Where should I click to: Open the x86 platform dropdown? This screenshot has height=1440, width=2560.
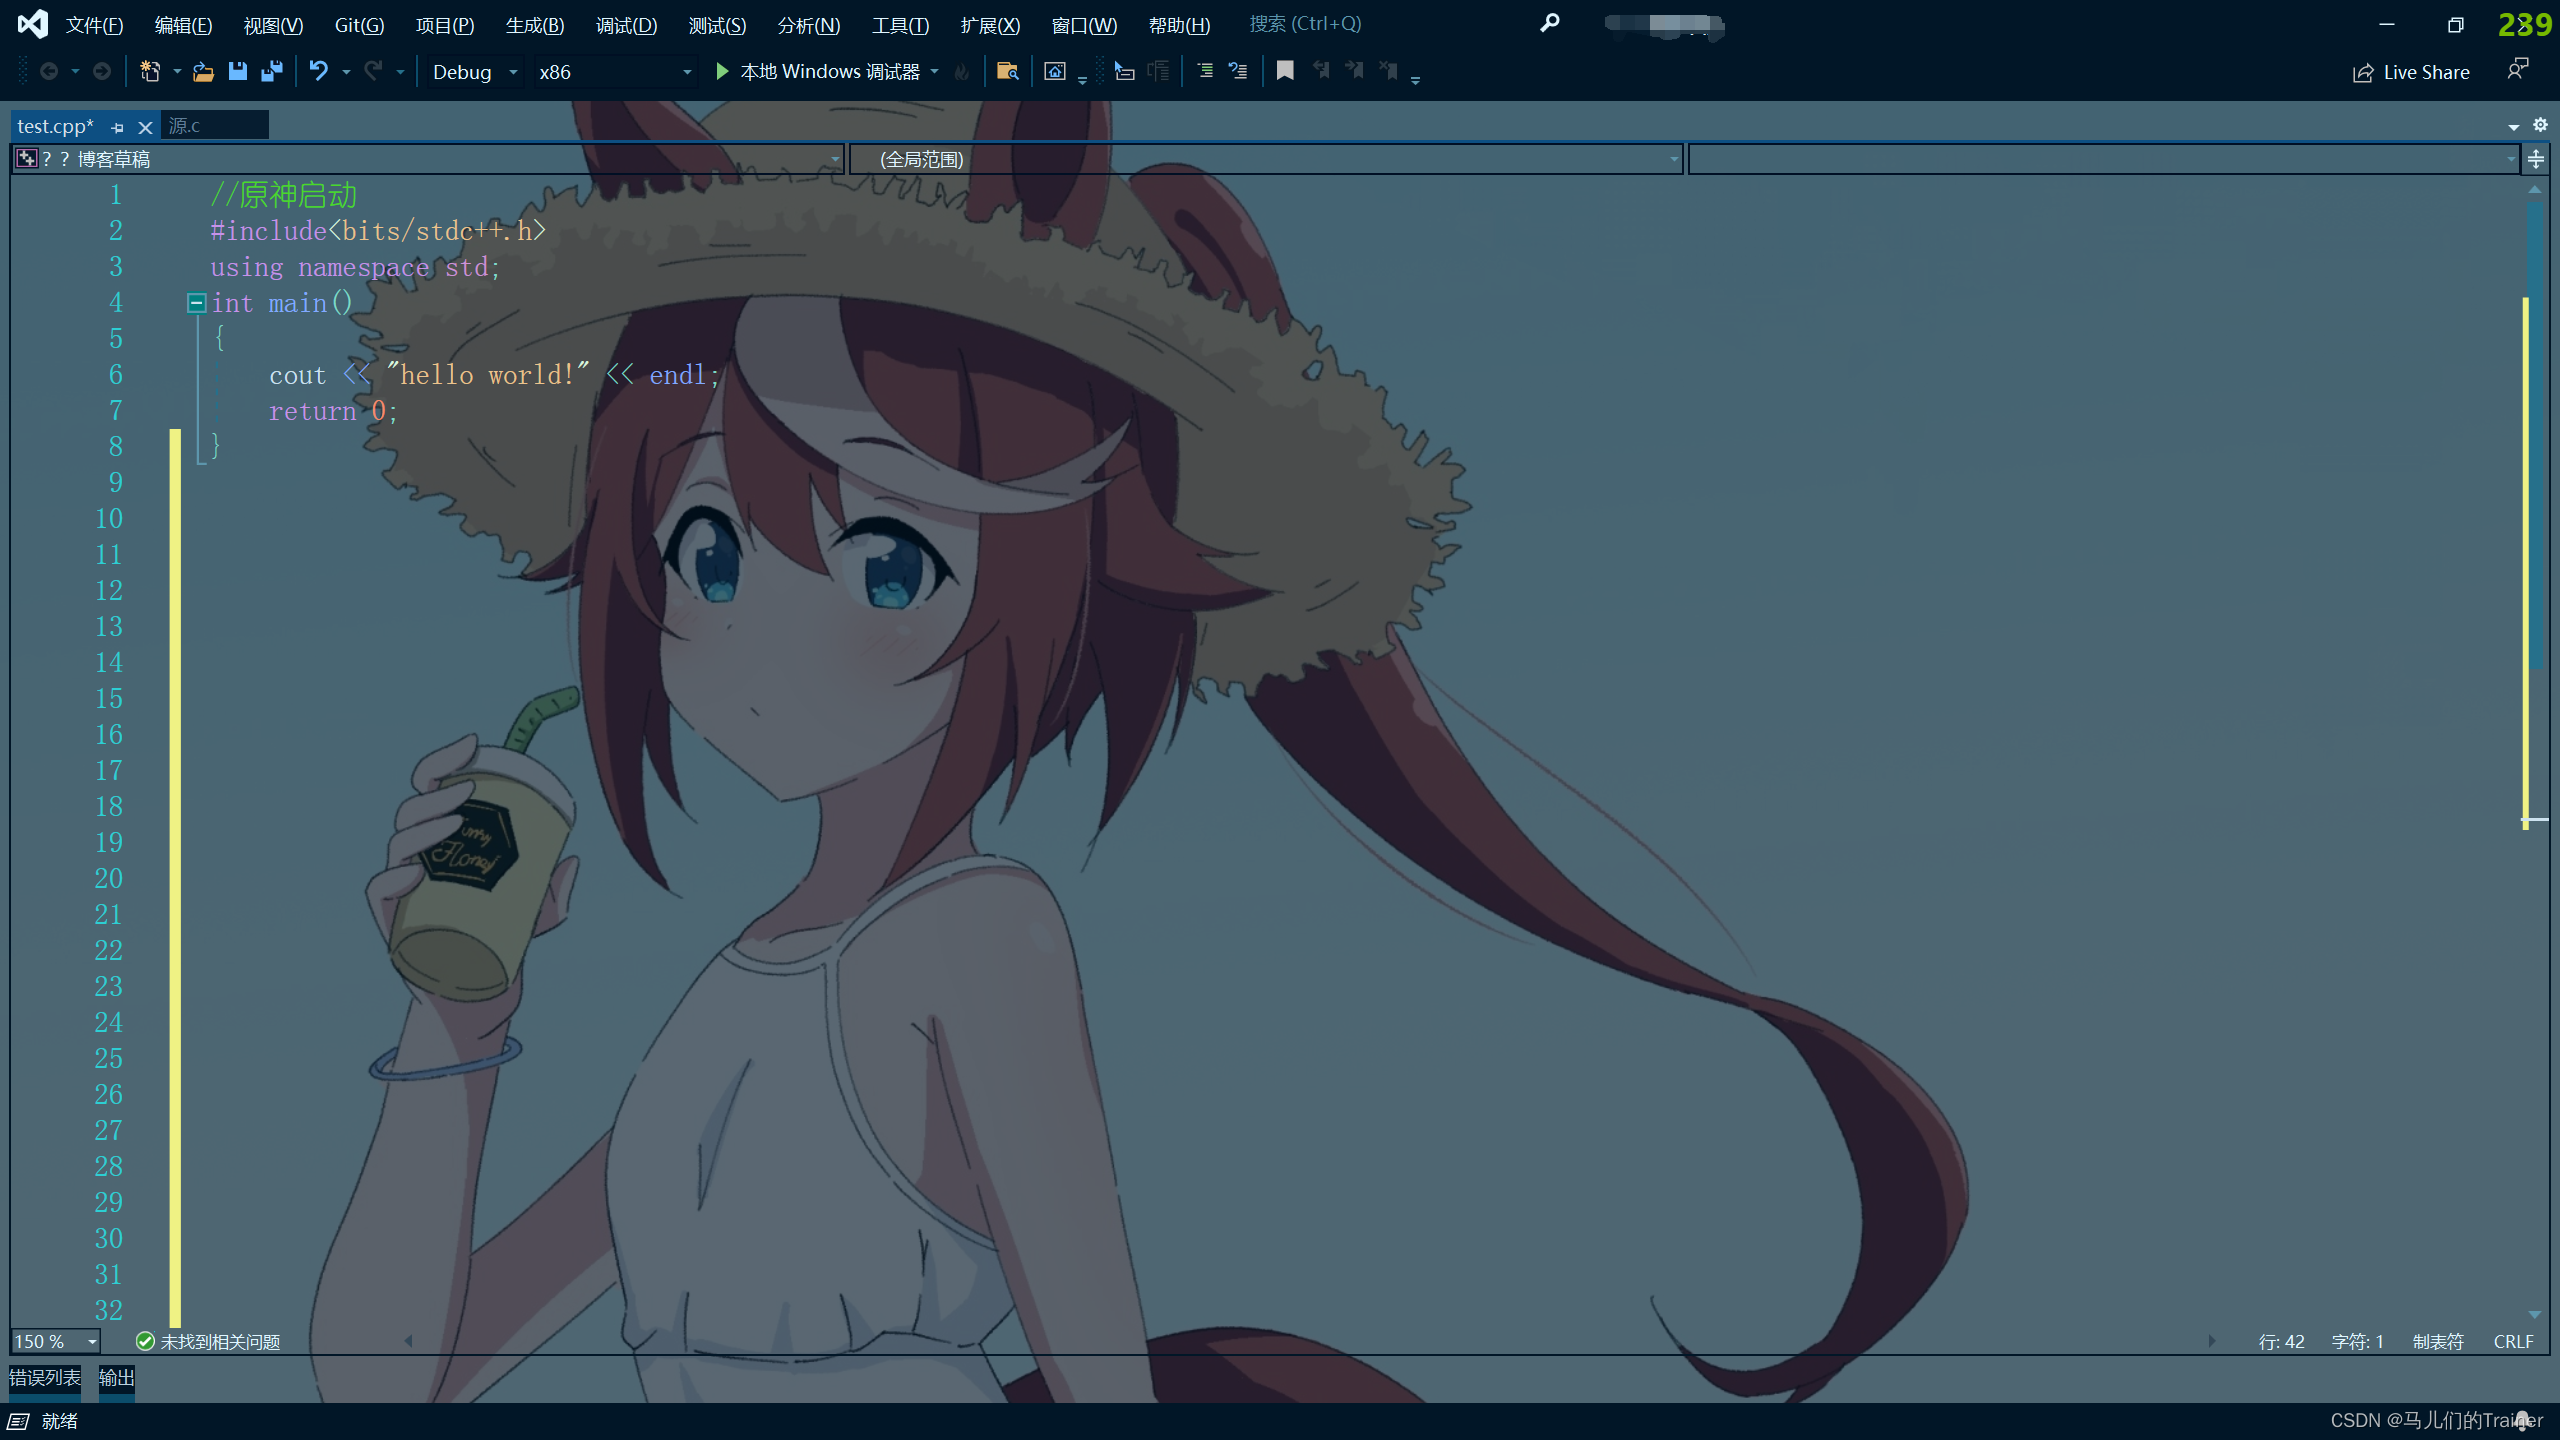pyautogui.click(x=614, y=72)
